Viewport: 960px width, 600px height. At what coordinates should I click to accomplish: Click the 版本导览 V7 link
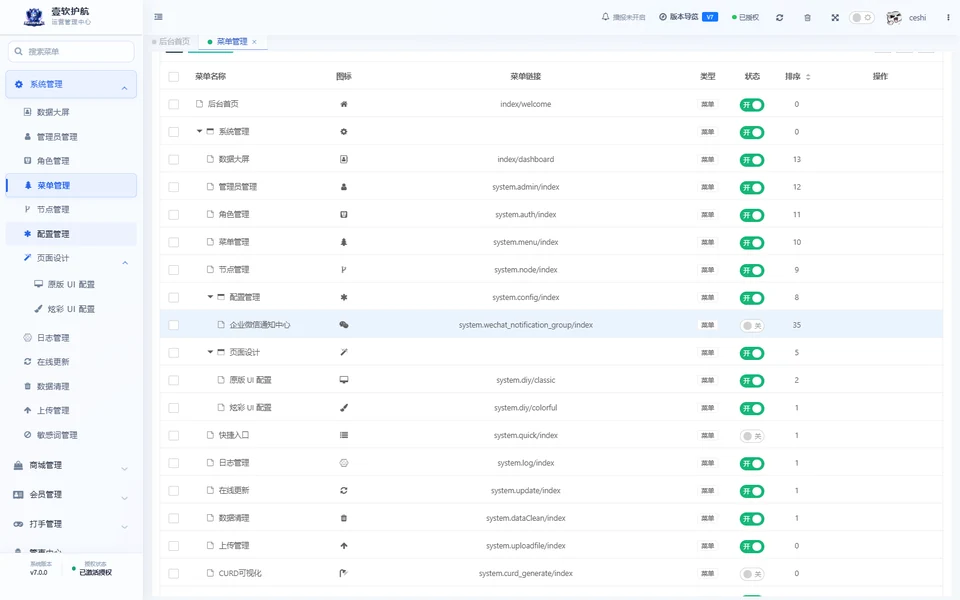coord(688,17)
